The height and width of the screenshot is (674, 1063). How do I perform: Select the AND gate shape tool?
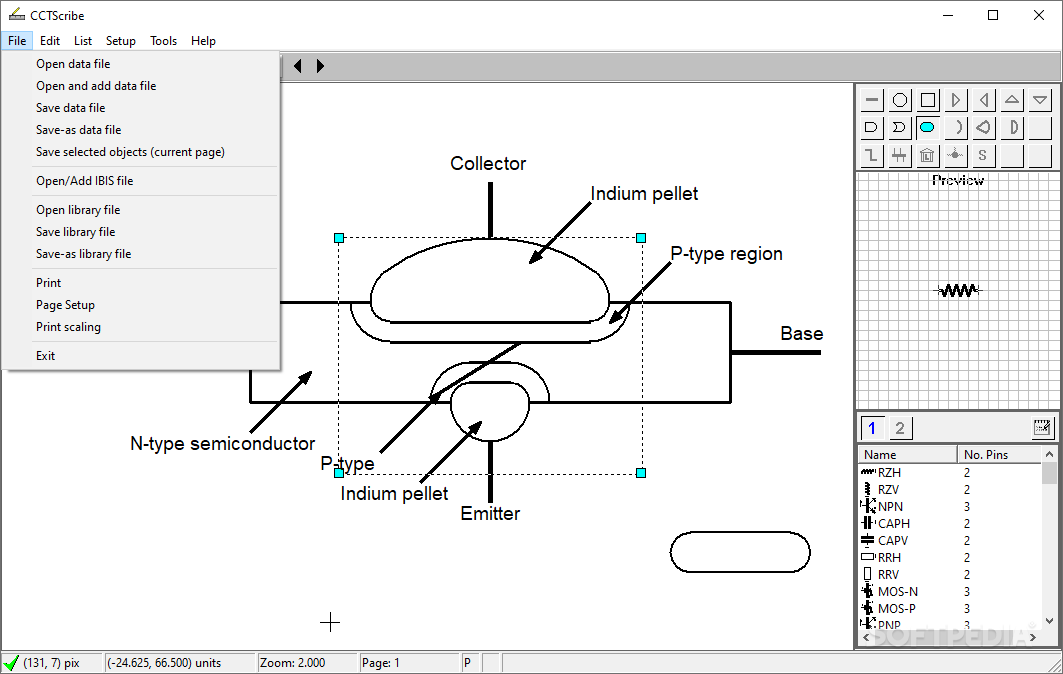click(x=872, y=127)
